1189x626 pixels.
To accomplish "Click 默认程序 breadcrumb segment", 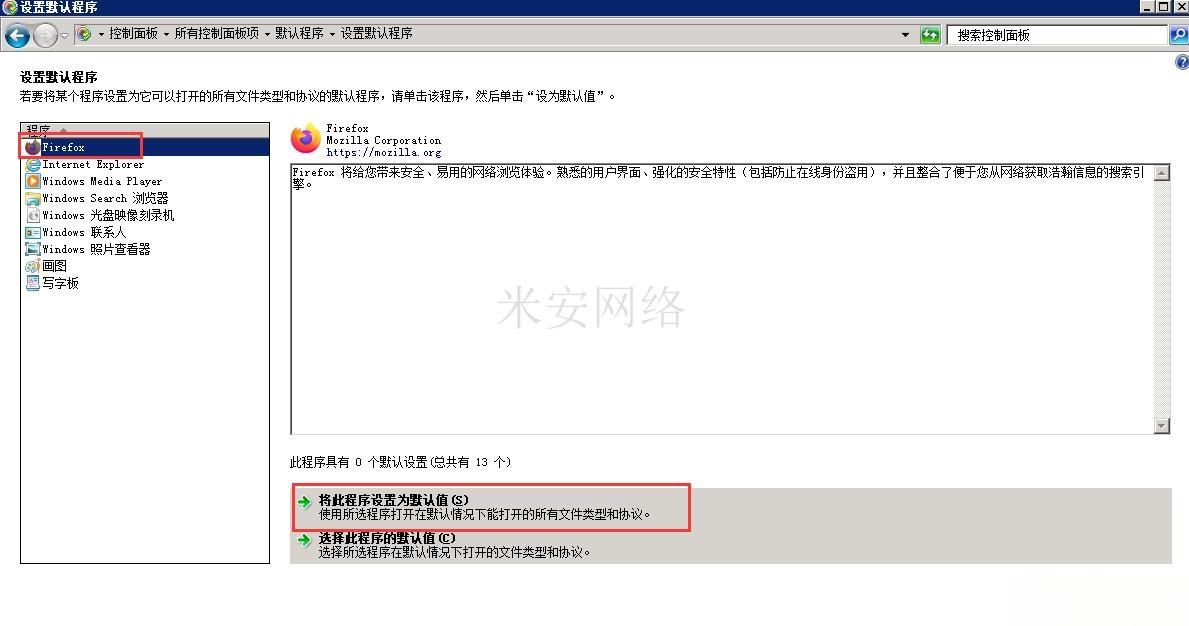I will pyautogui.click(x=300, y=33).
